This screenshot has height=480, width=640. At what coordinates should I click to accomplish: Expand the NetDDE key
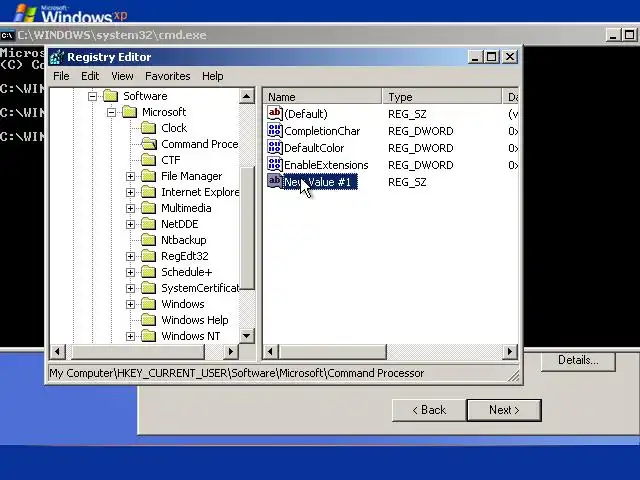(x=130, y=224)
